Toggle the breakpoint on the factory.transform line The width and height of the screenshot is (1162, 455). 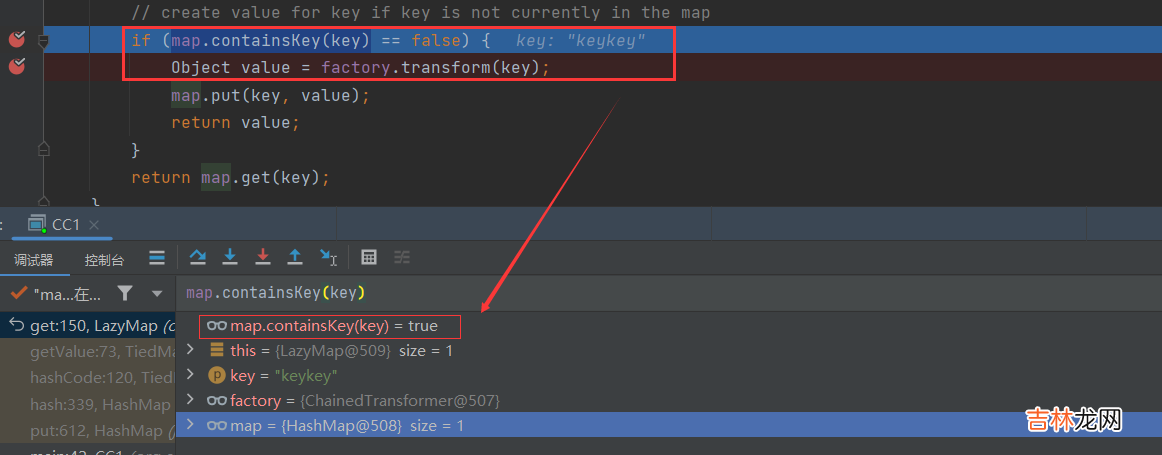click(17, 67)
